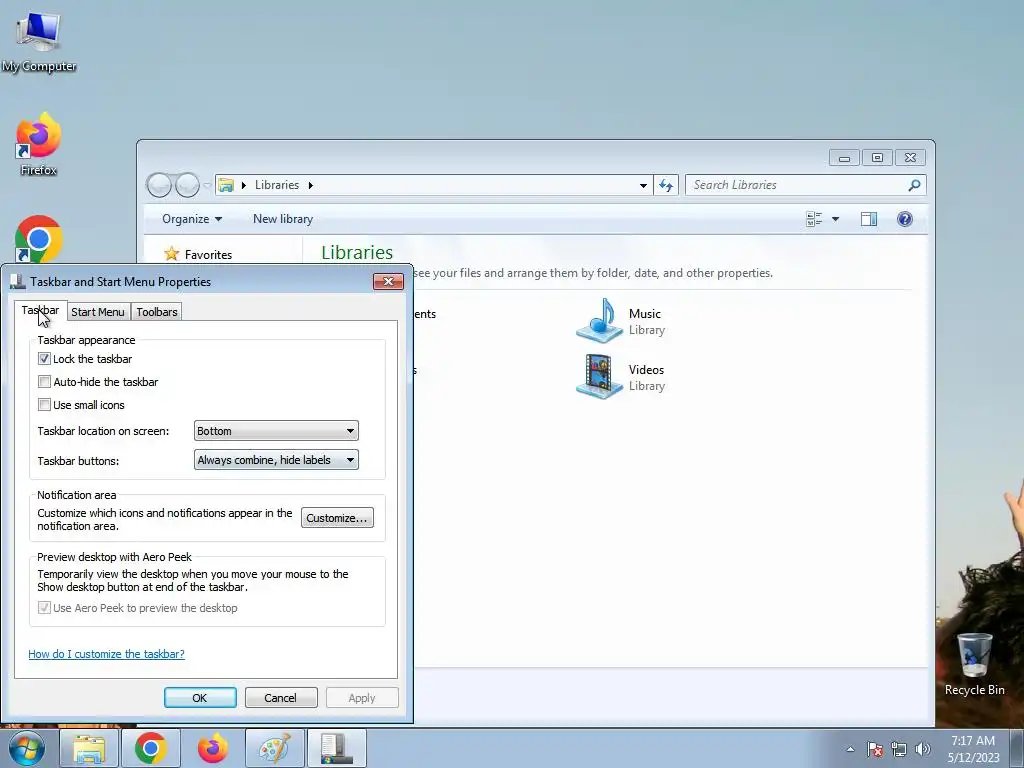Click Customize... notification area button
The height and width of the screenshot is (768, 1024).
337,518
